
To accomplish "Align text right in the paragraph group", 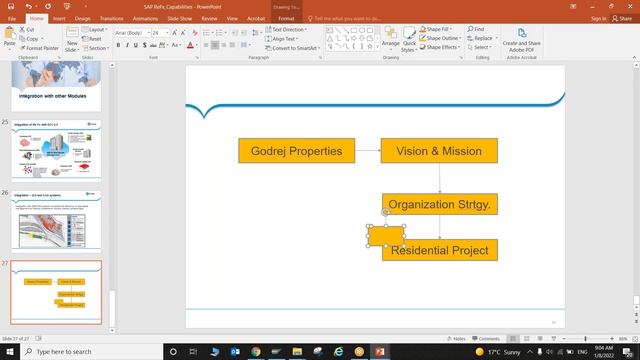I will point(224,45).
